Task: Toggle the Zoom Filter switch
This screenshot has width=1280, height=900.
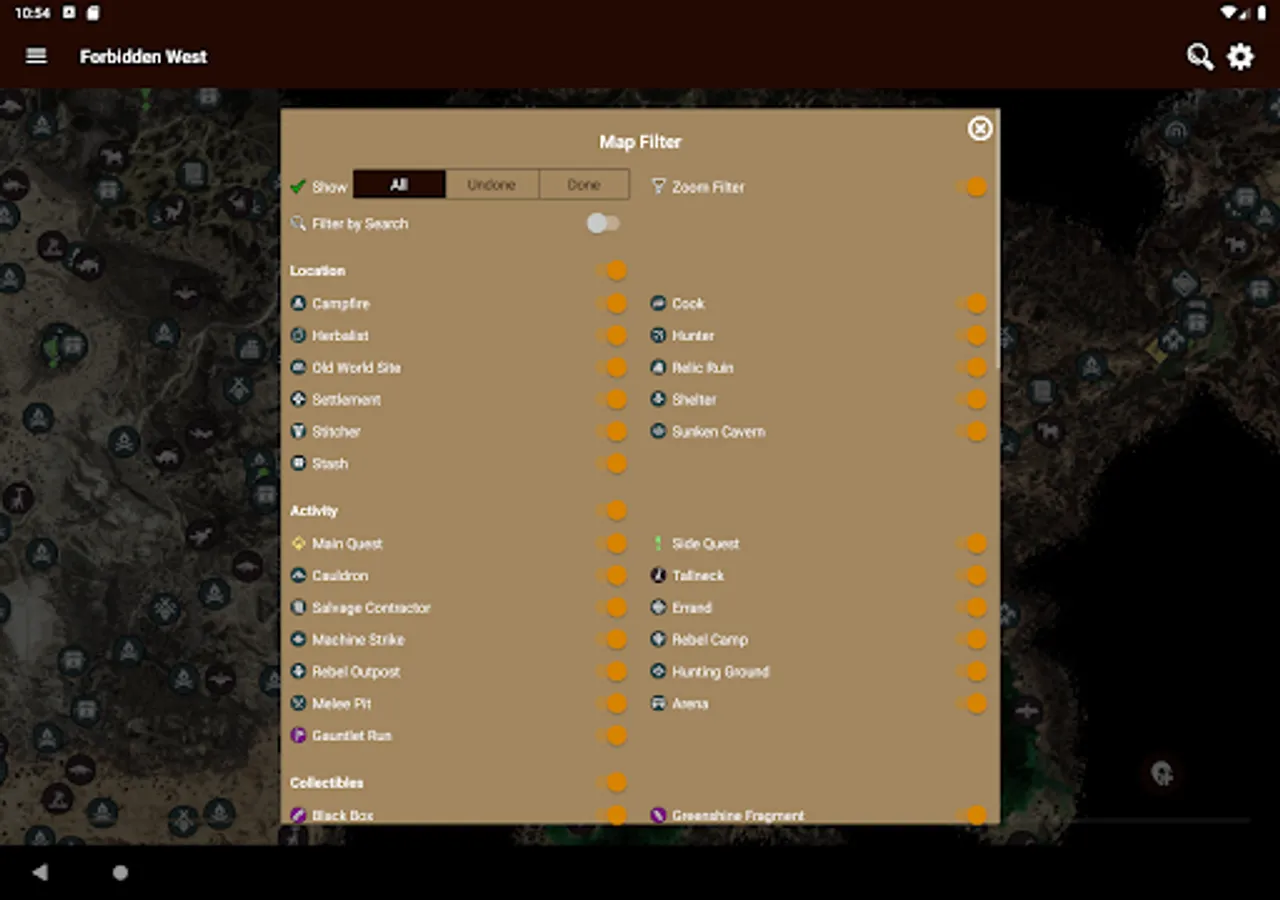Action: coord(971,187)
